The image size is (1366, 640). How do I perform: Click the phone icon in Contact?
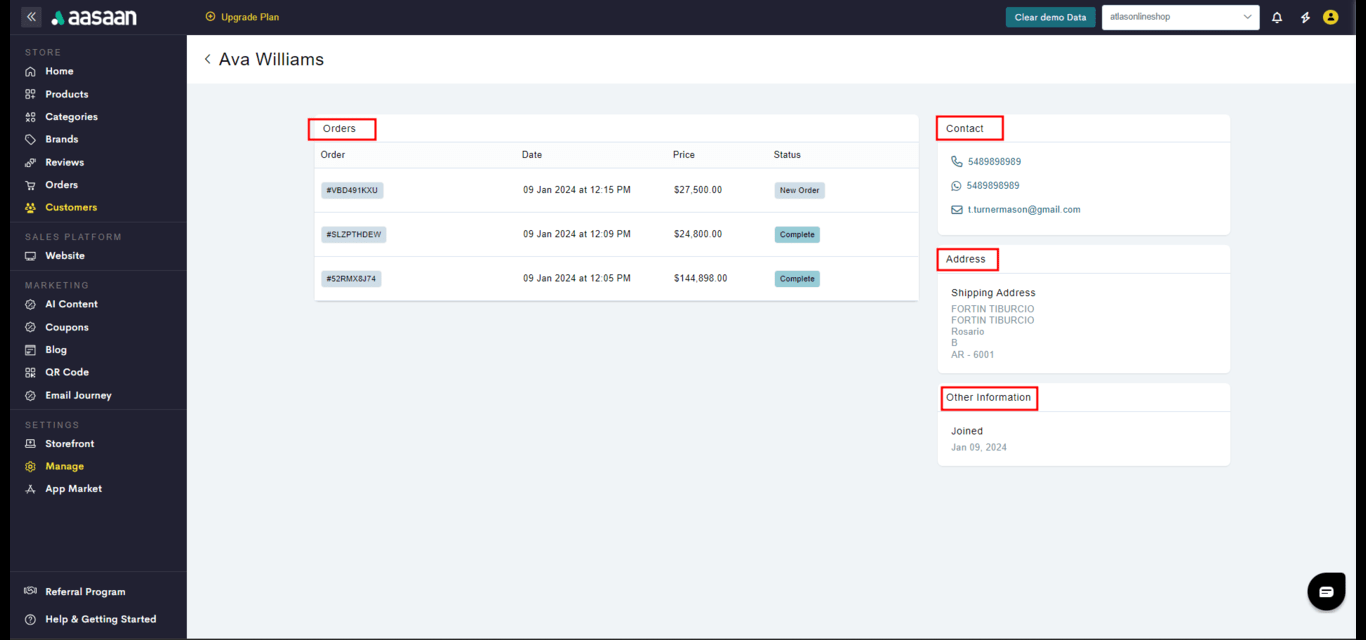[x=957, y=162]
